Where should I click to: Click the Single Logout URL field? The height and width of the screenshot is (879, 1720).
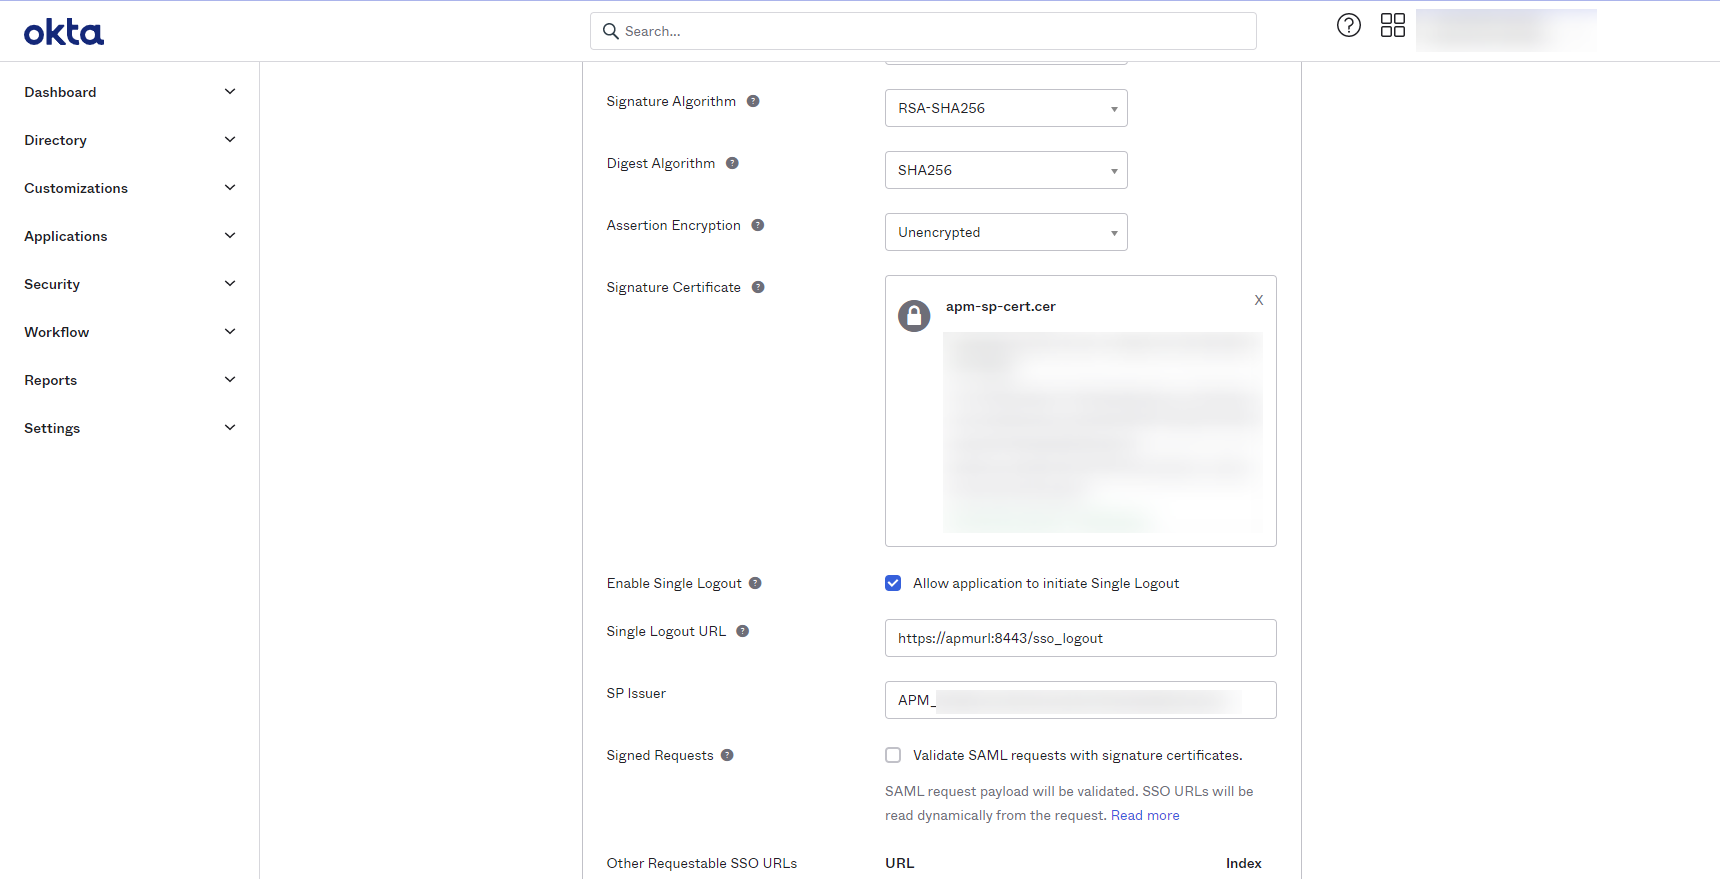(1080, 638)
